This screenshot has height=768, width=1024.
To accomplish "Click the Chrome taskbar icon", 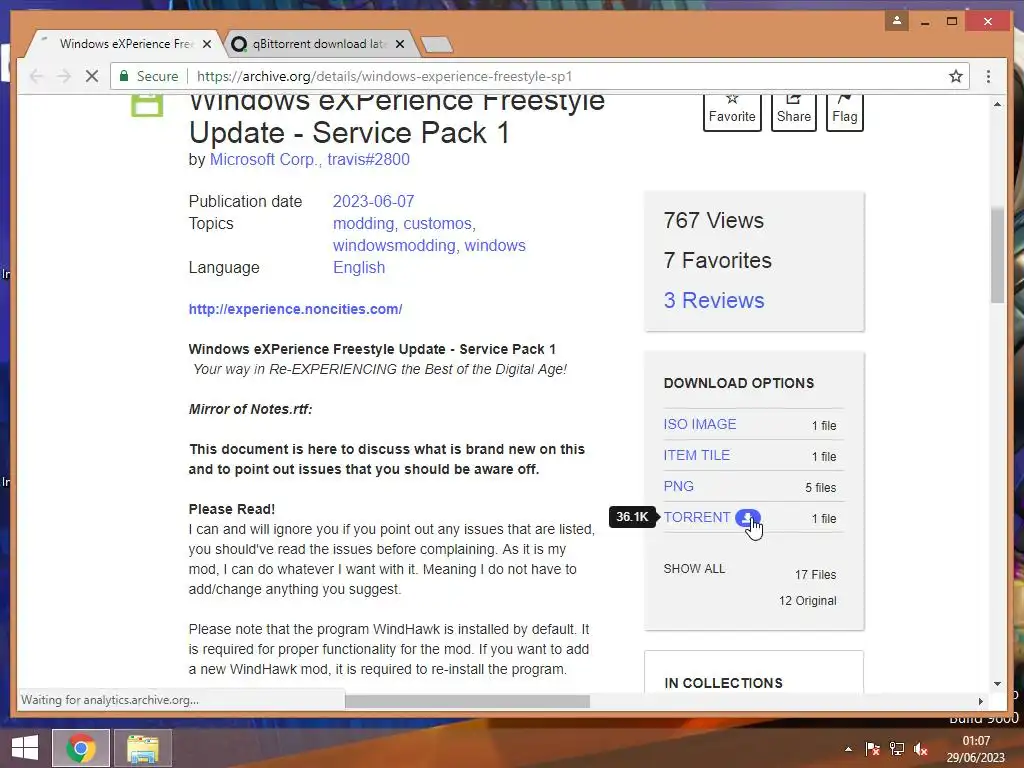I will pyautogui.click(x=81, y=748).
